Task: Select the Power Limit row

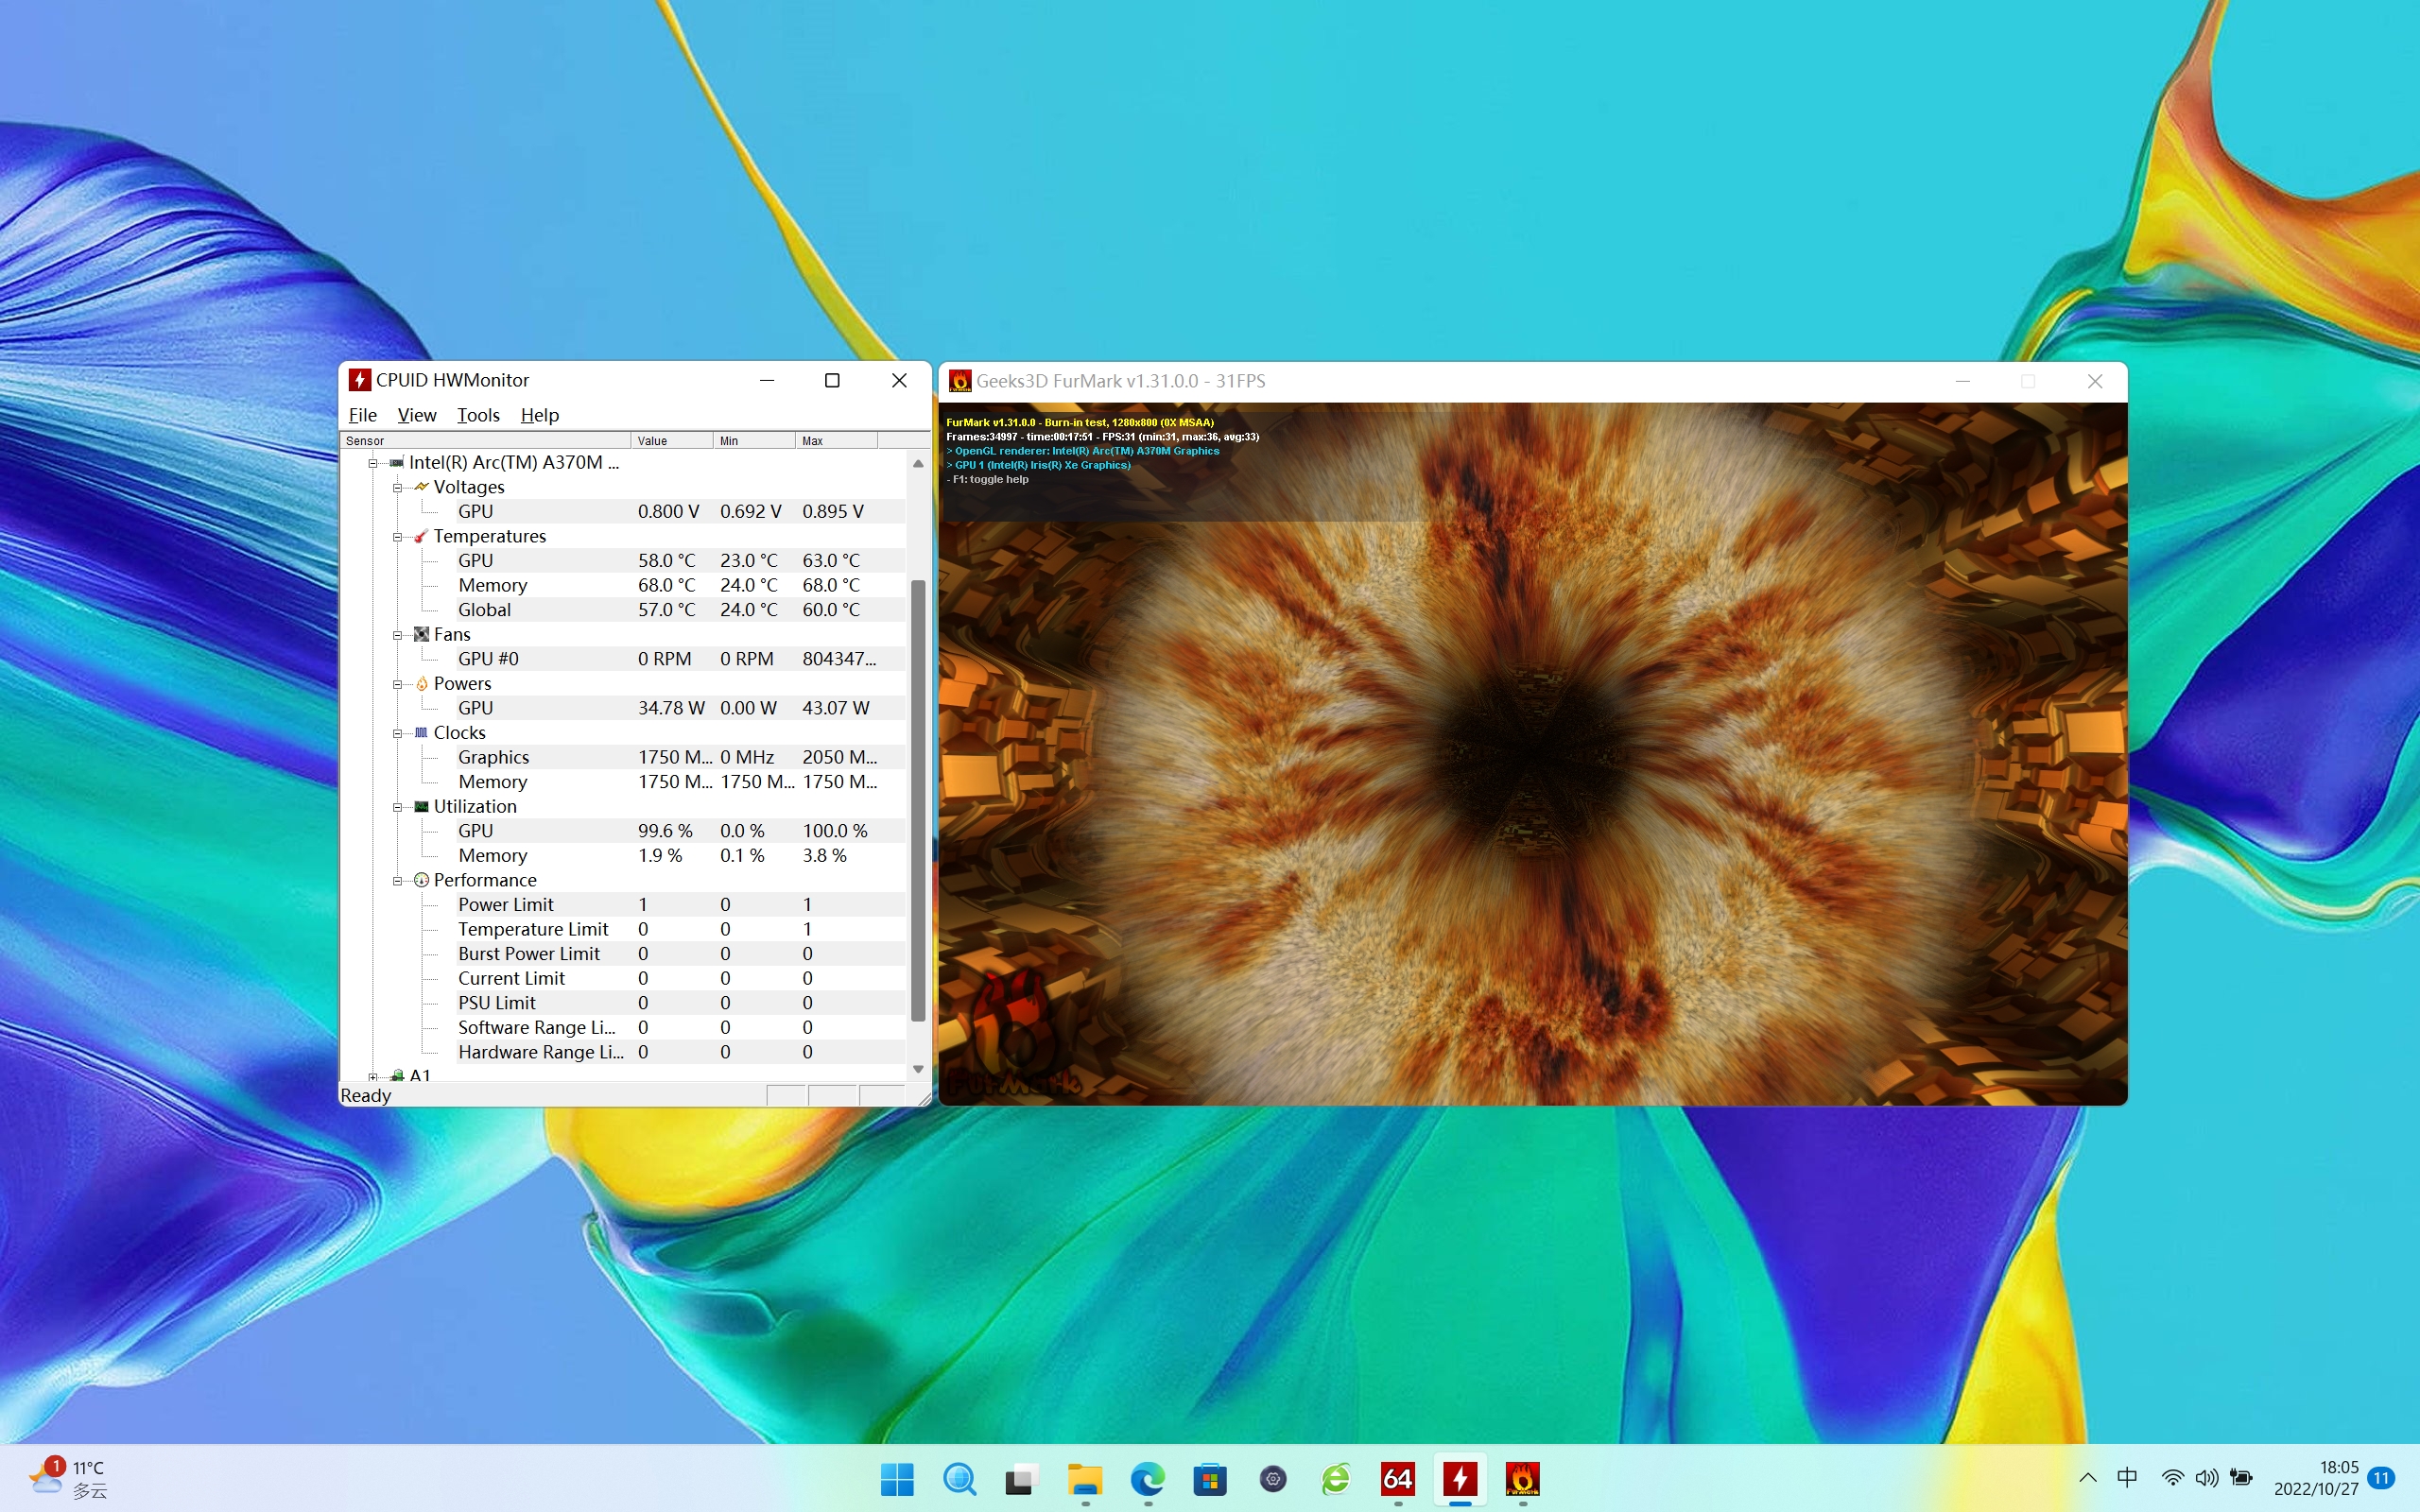Action: [x=506, y=905]
